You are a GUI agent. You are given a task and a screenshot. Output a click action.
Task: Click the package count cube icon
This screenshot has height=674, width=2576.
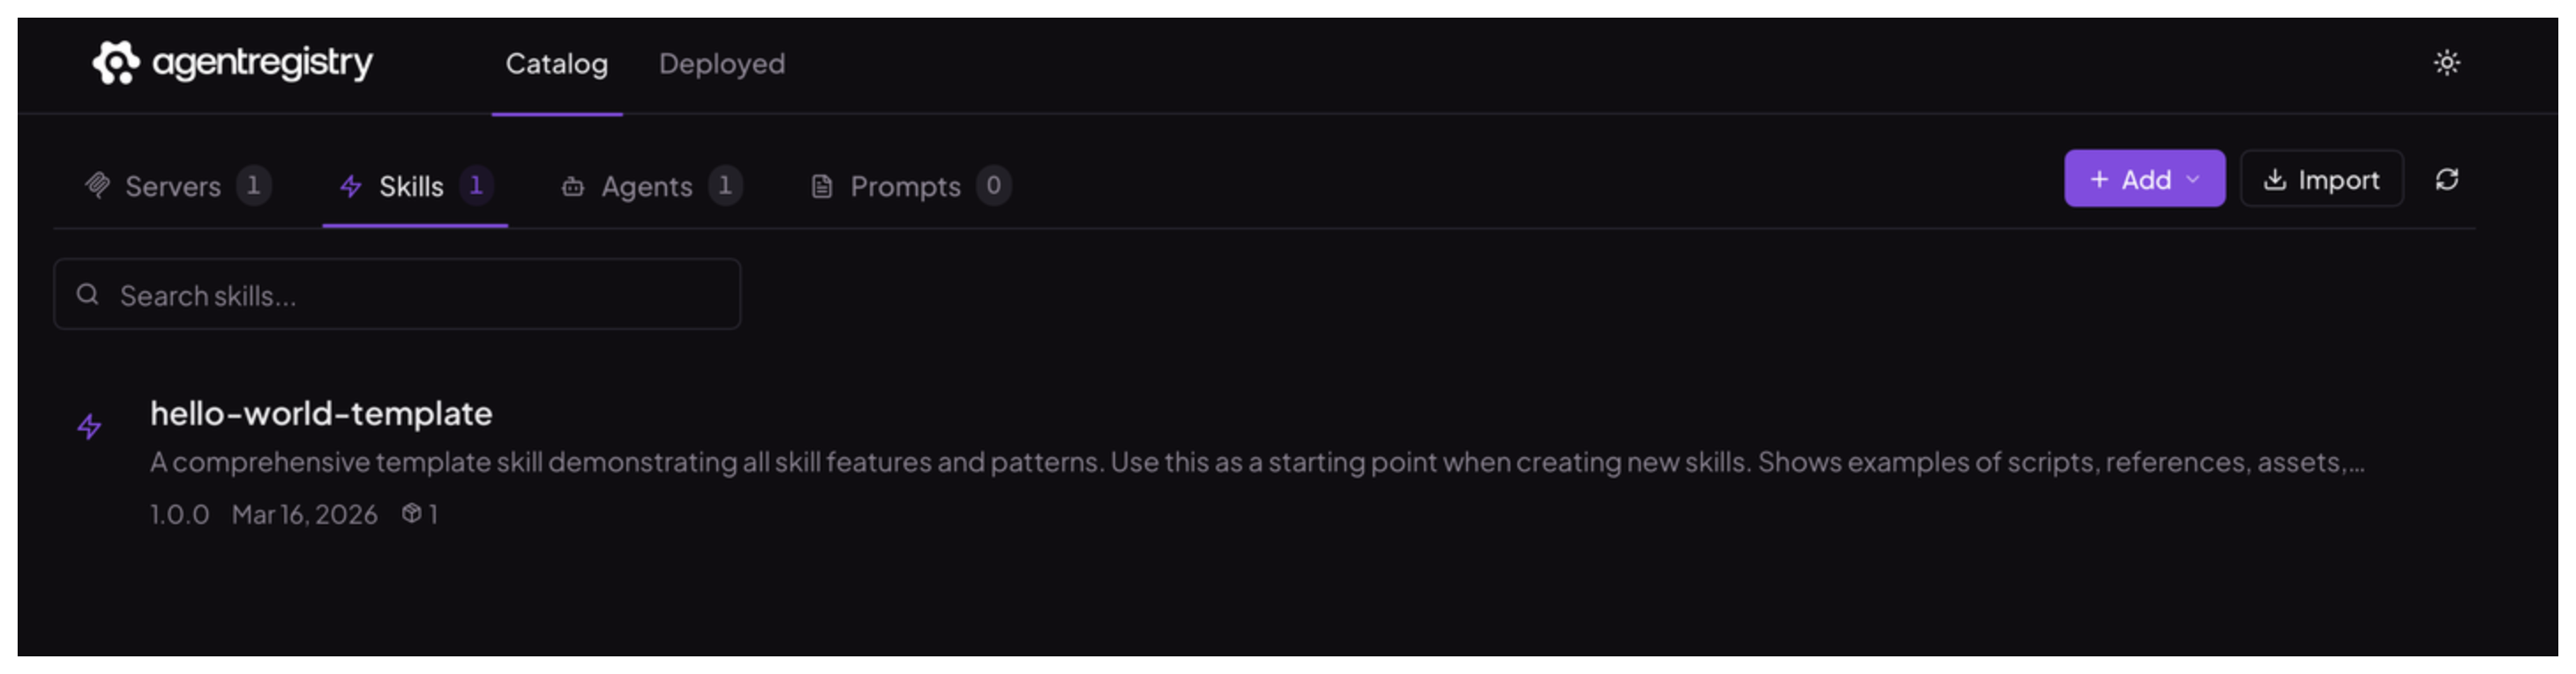coord(411,513)
